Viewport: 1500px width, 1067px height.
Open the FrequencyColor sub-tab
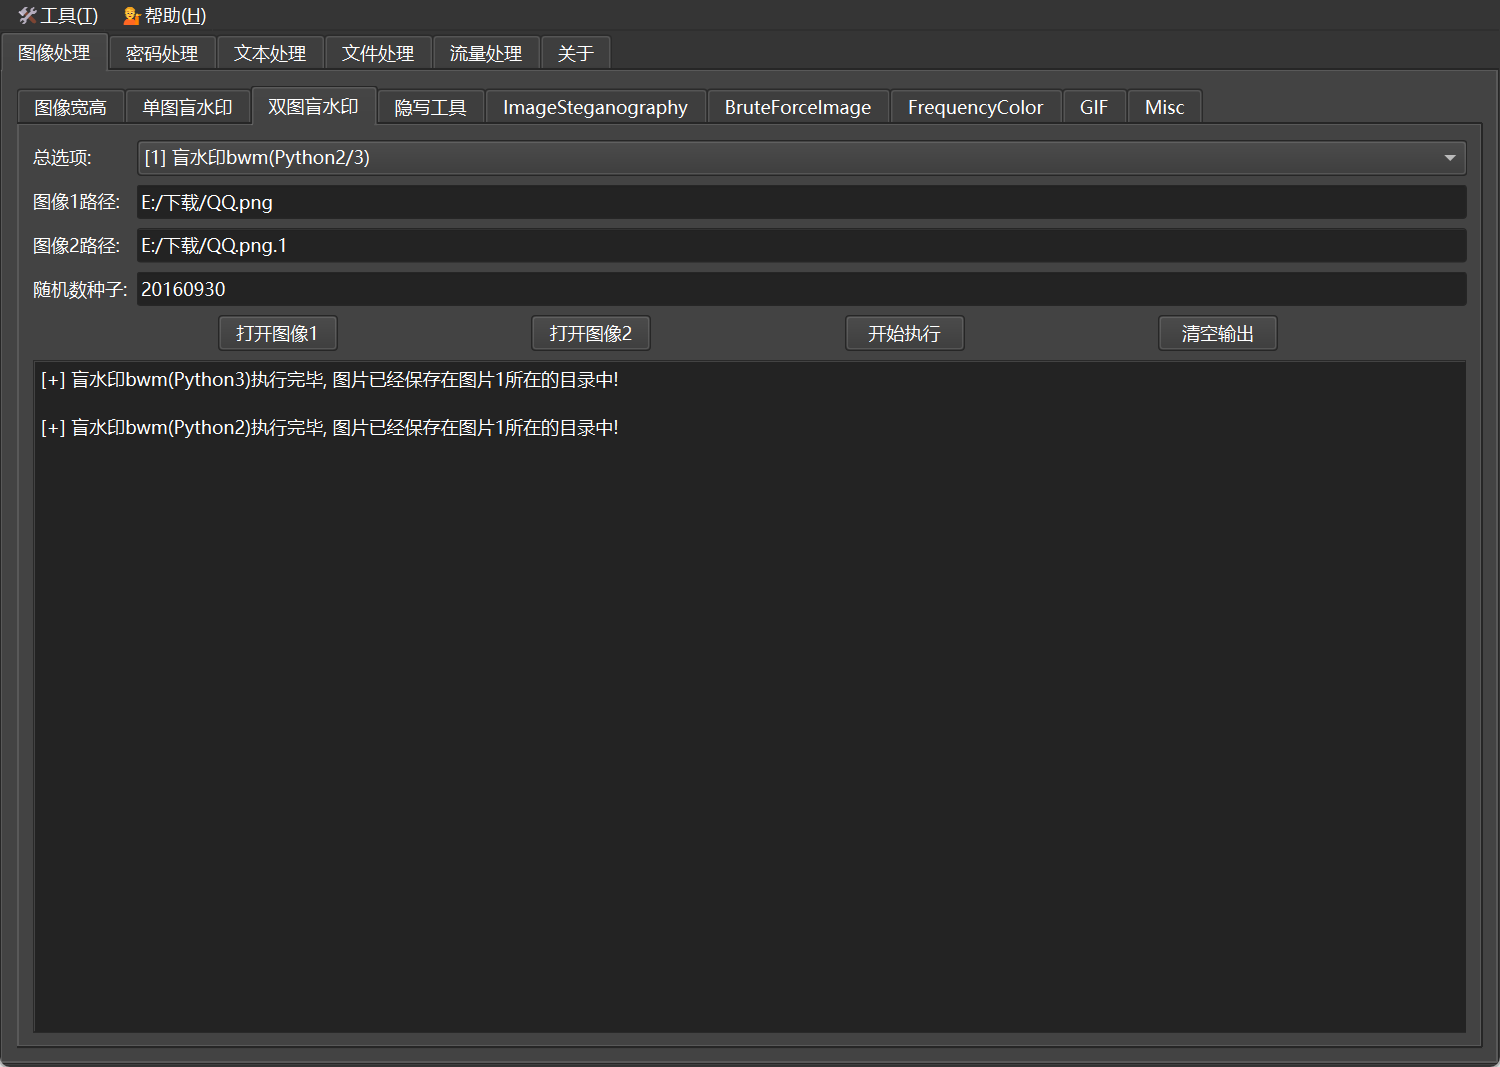click(975, 107)
